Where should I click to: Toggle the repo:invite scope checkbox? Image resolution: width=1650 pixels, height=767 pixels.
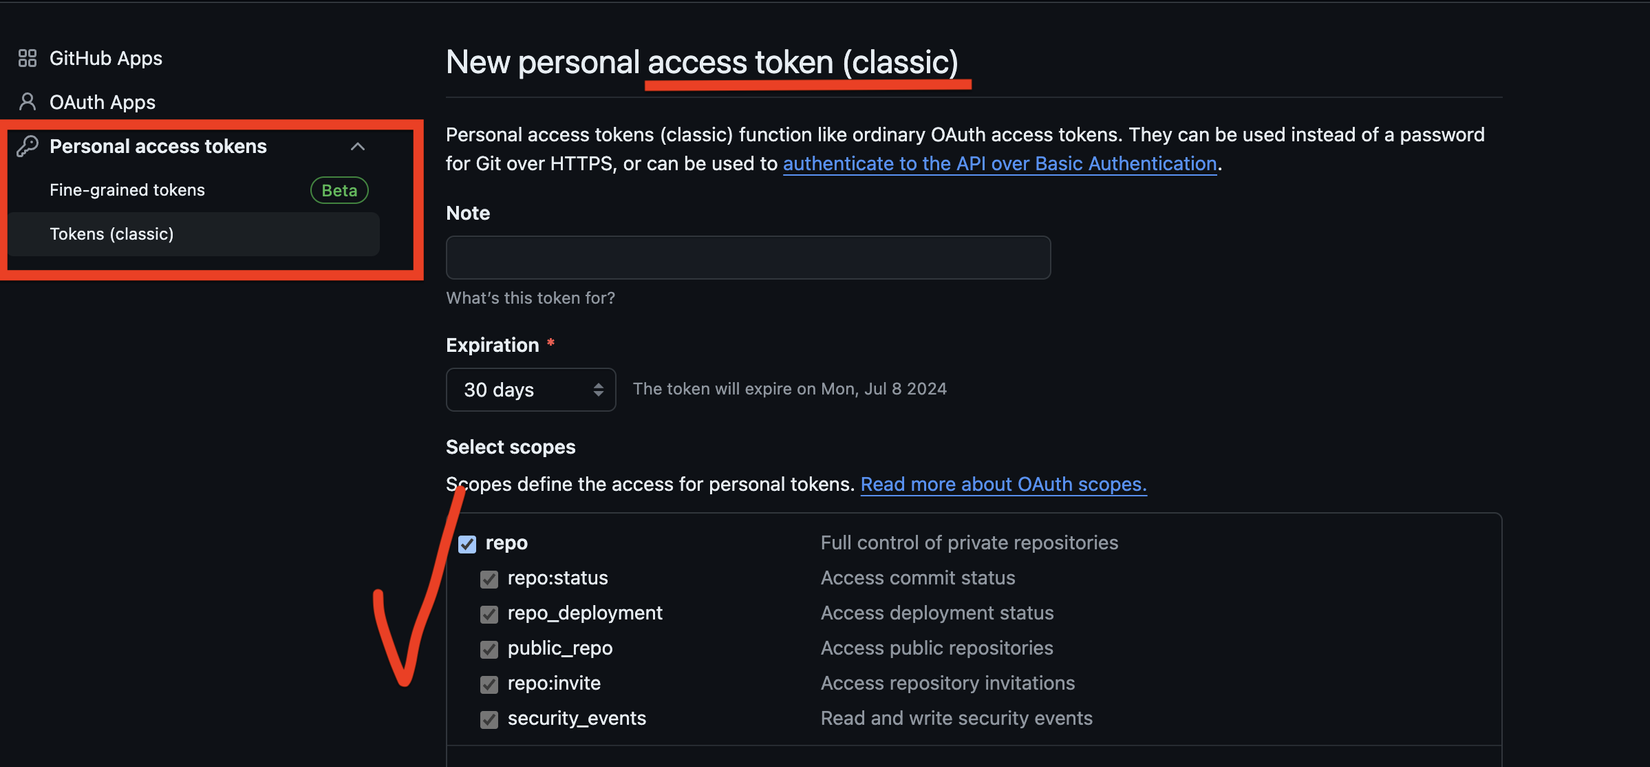pos(489,684)
